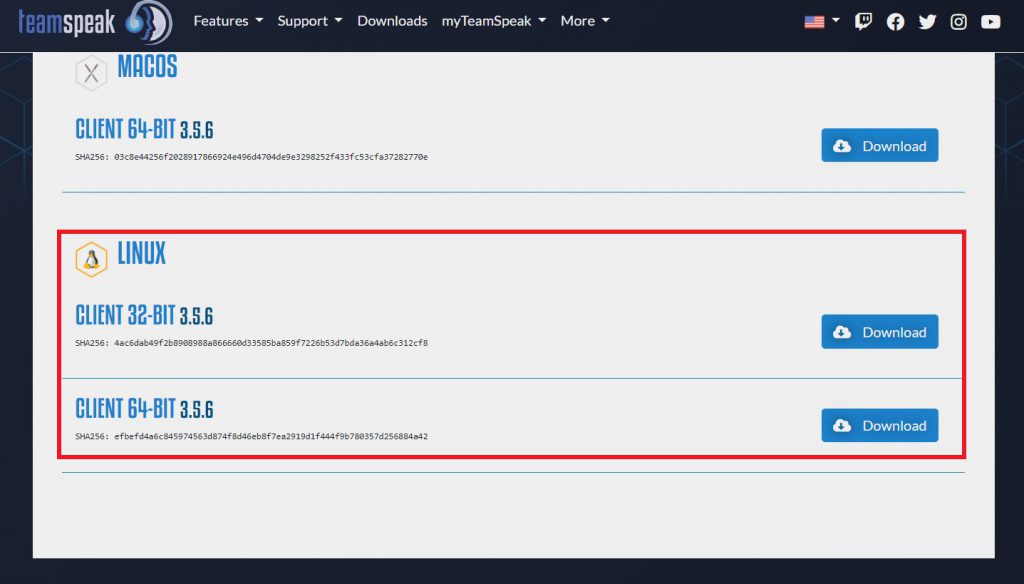Screen dimensions: 1024x584
Task: Open the Features dropdown
Action: click(228, 20)
